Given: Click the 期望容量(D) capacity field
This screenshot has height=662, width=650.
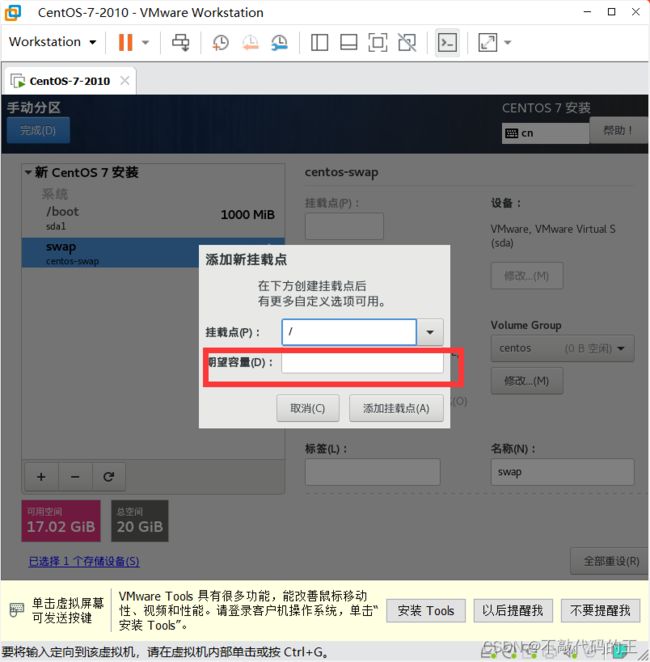Looking at the screenshot, I should [x=362, y=363].
